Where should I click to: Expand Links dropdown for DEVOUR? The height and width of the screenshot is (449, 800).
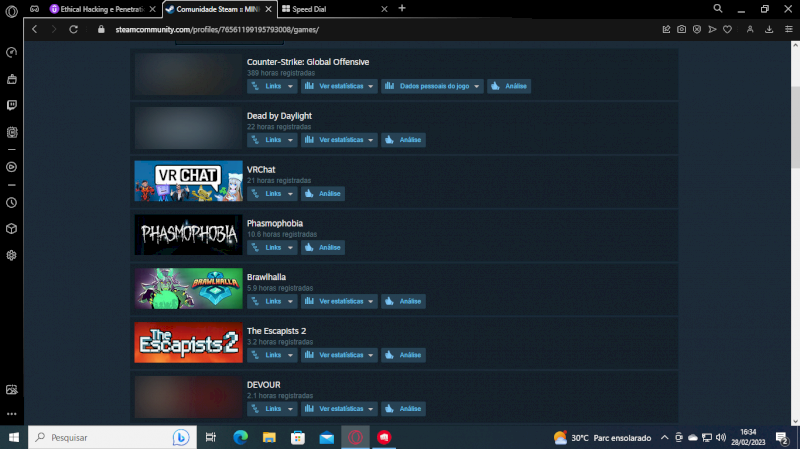click(272, 409)
